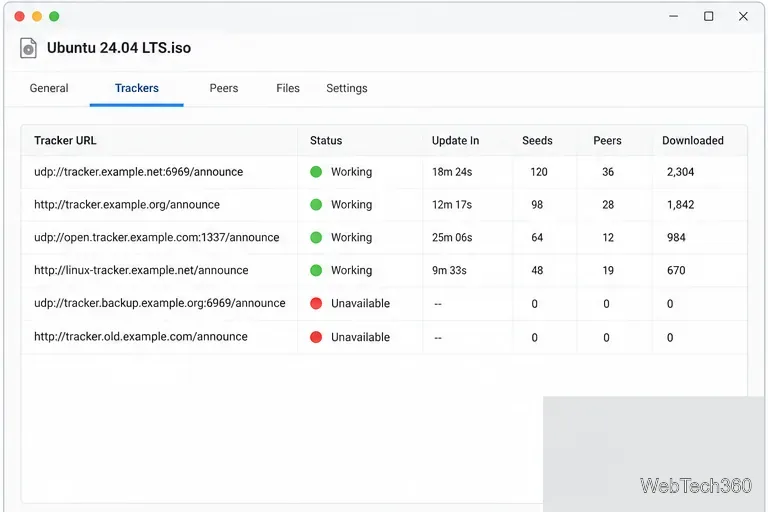
Task: Click downloaded value 2,304
Action: (680, 172)
